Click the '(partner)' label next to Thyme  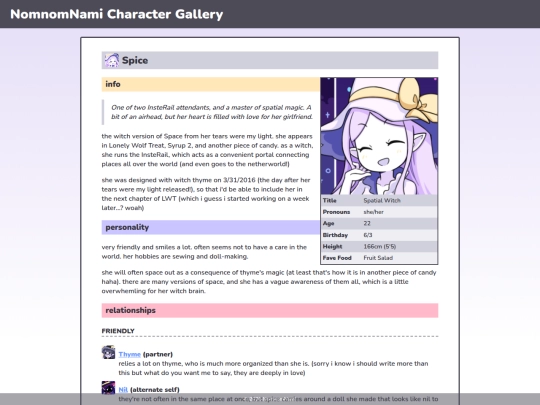tap(158, 354)
